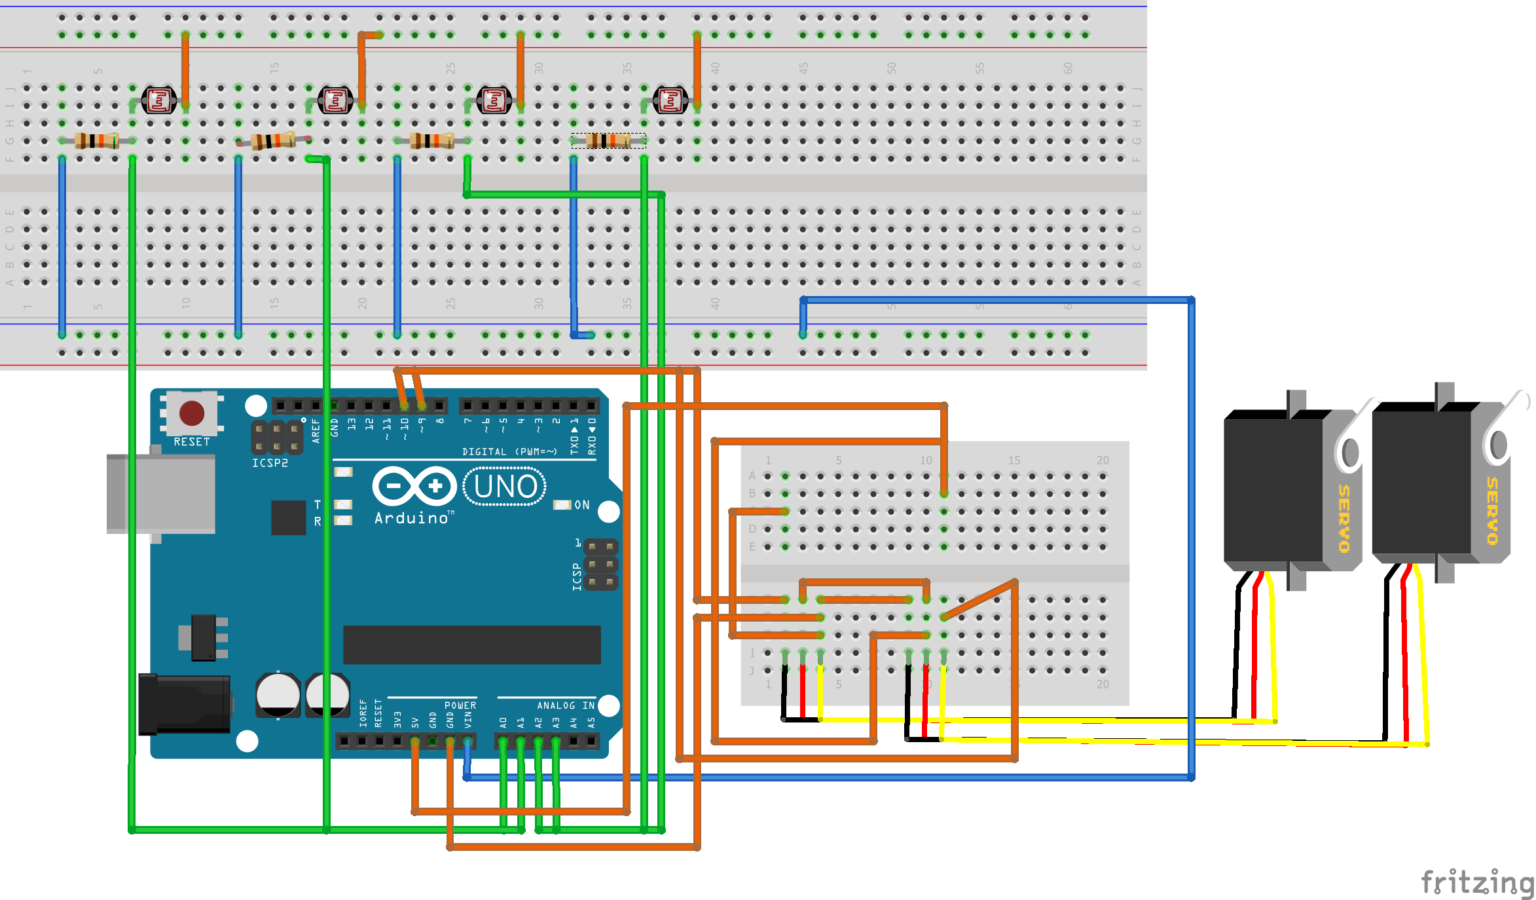Click the Arduino USB port connector
The width and height of the screenshot is (1536, 900).
pos(160,494)
